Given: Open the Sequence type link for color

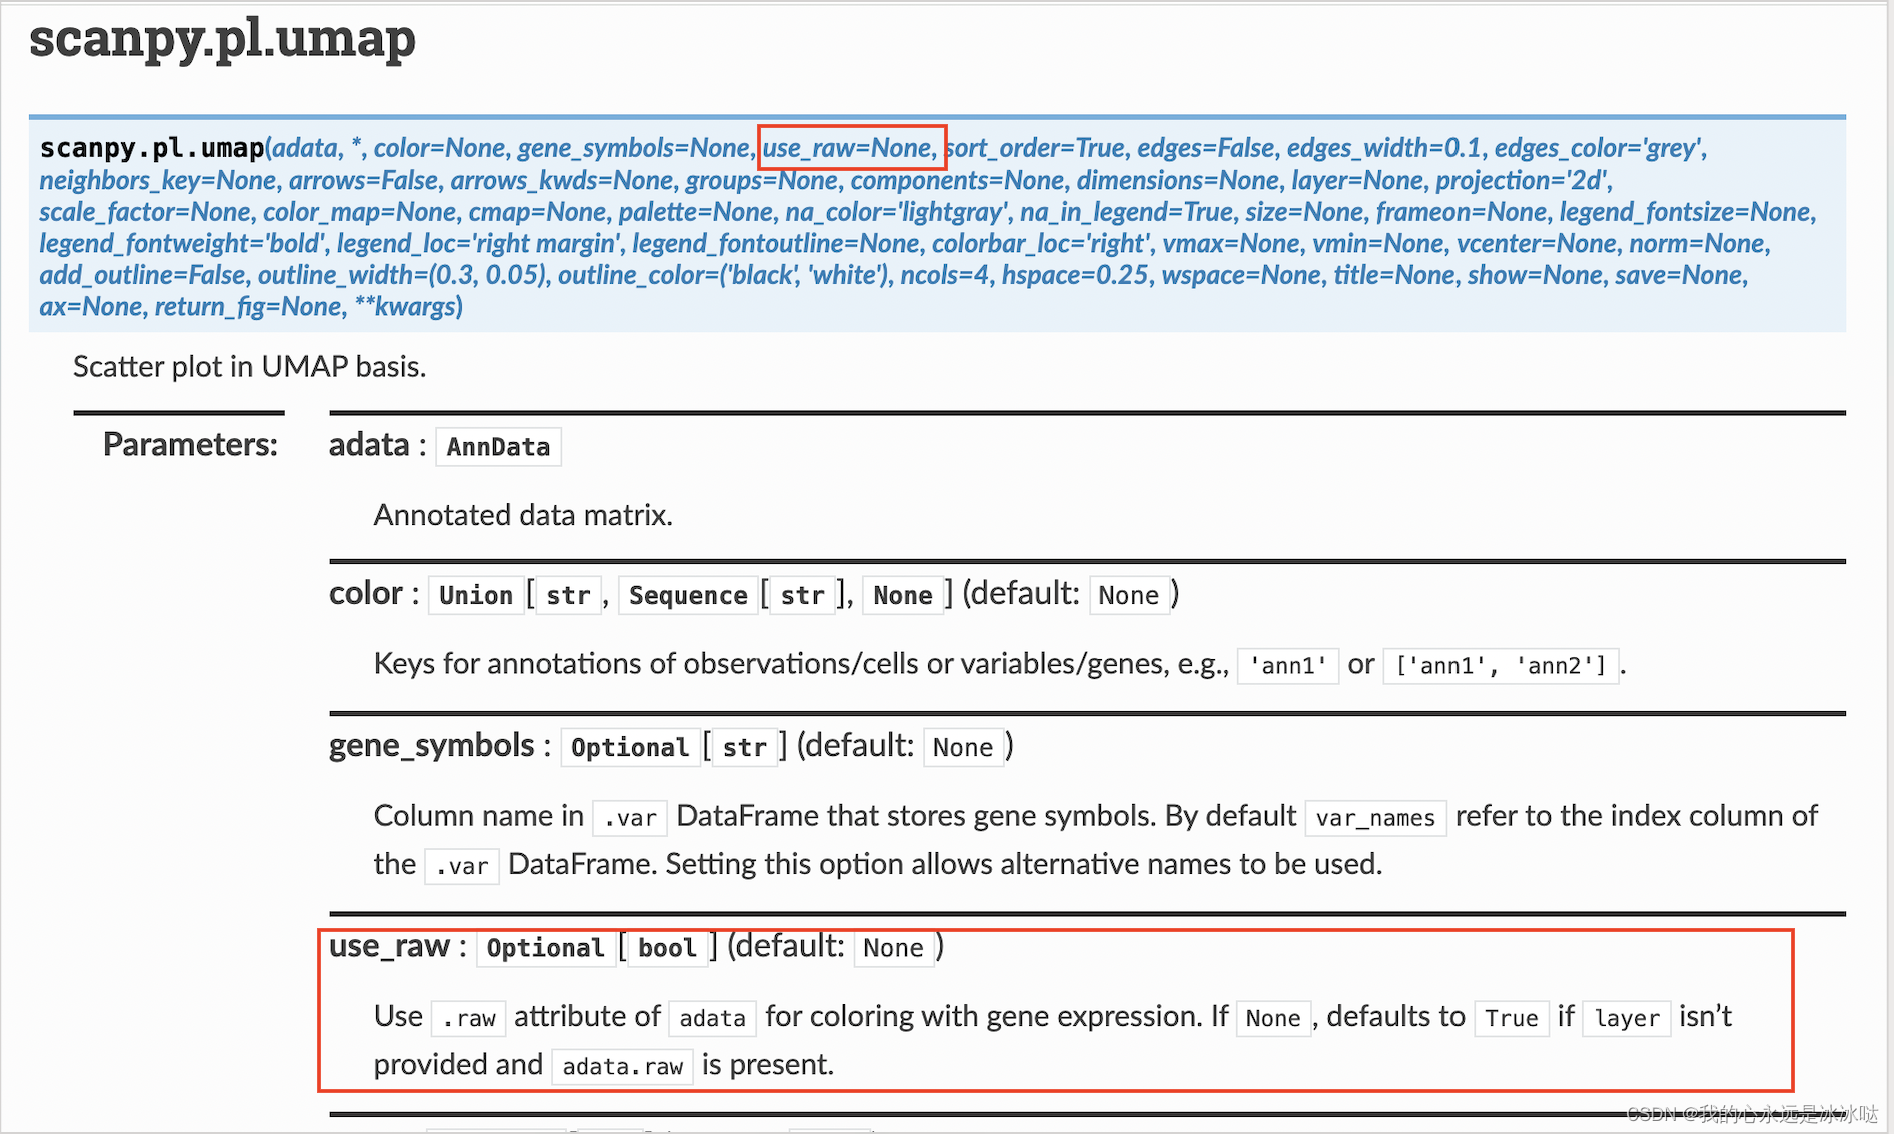Looking at the screenshot, I should pyautogui.click(x=688, y=595).
